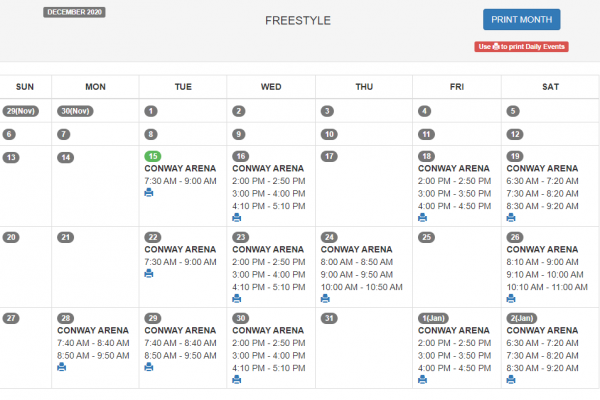Click the print icon for December 30
The height and width of the screenshot is (400, 600).
pos(237,379)
